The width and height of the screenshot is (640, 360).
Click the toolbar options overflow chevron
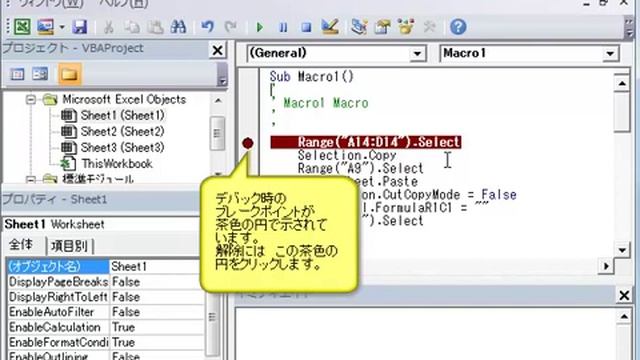click(628, 28)
